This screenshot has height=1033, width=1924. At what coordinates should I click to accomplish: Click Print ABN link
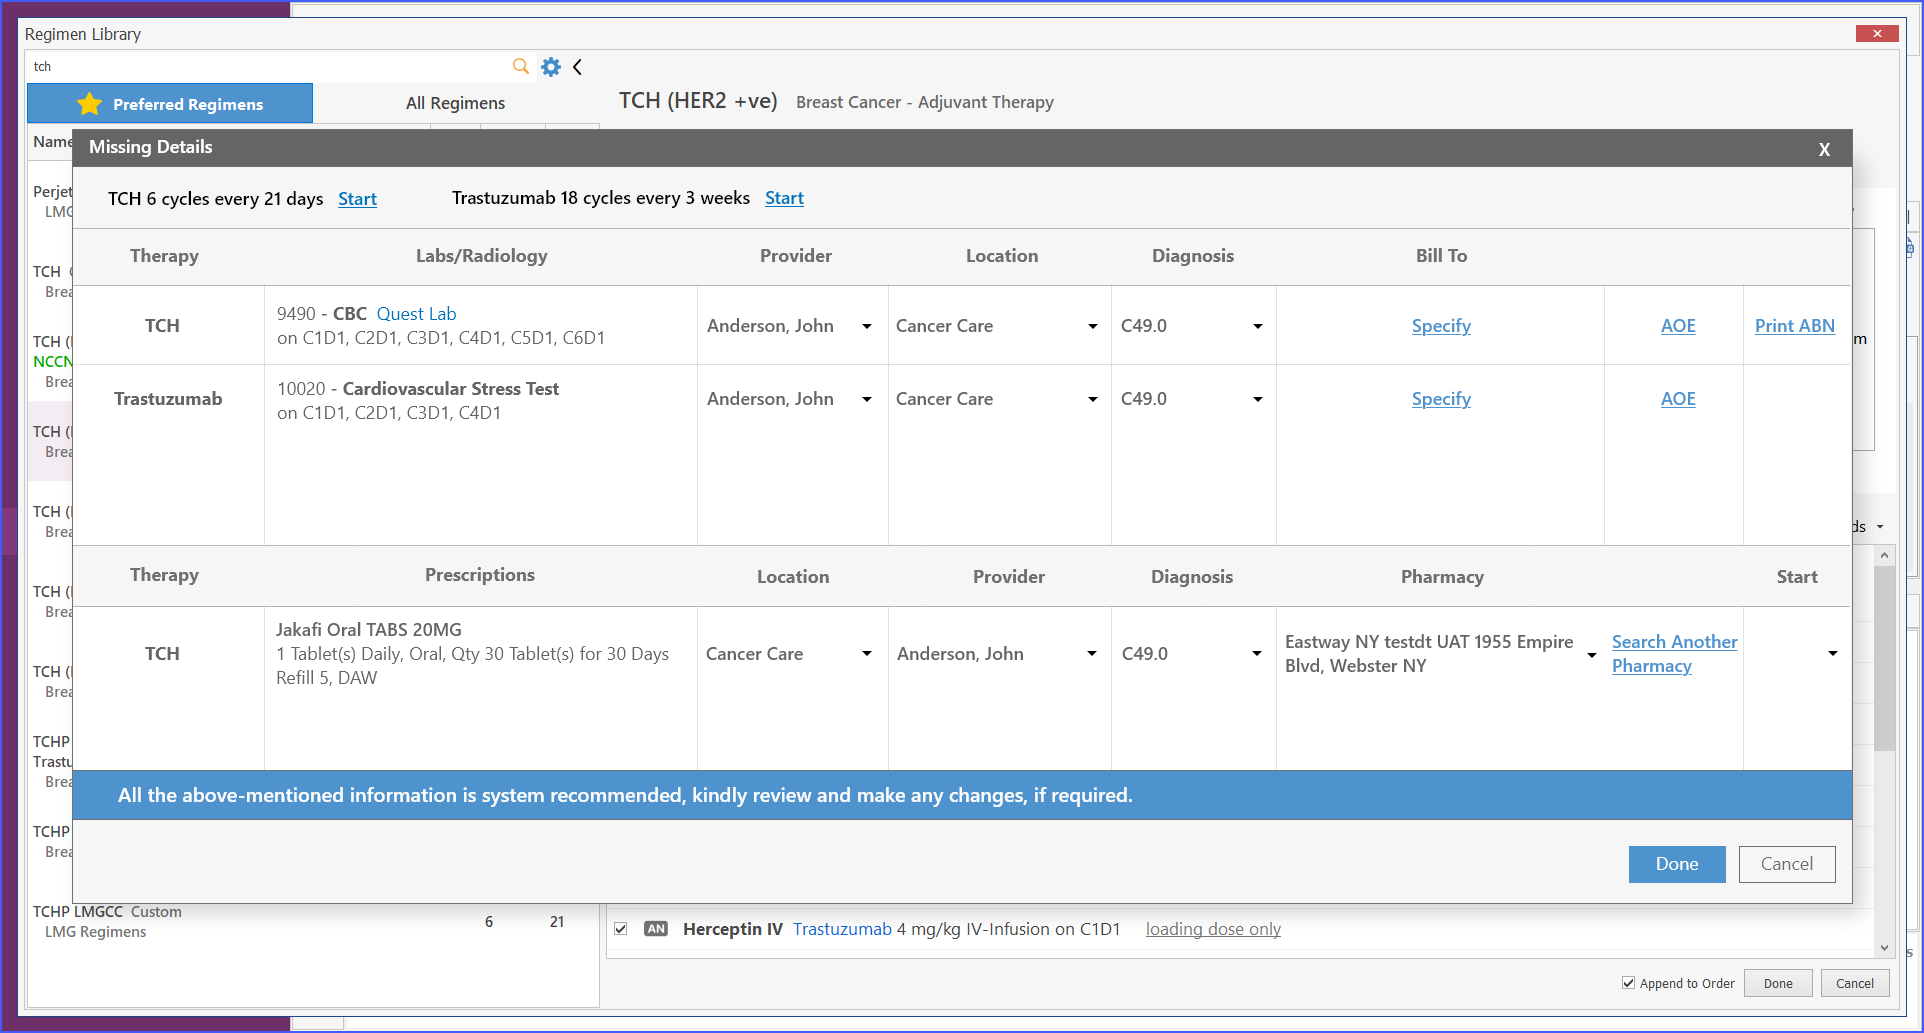pyautogui.click(x=1795, y=326)
